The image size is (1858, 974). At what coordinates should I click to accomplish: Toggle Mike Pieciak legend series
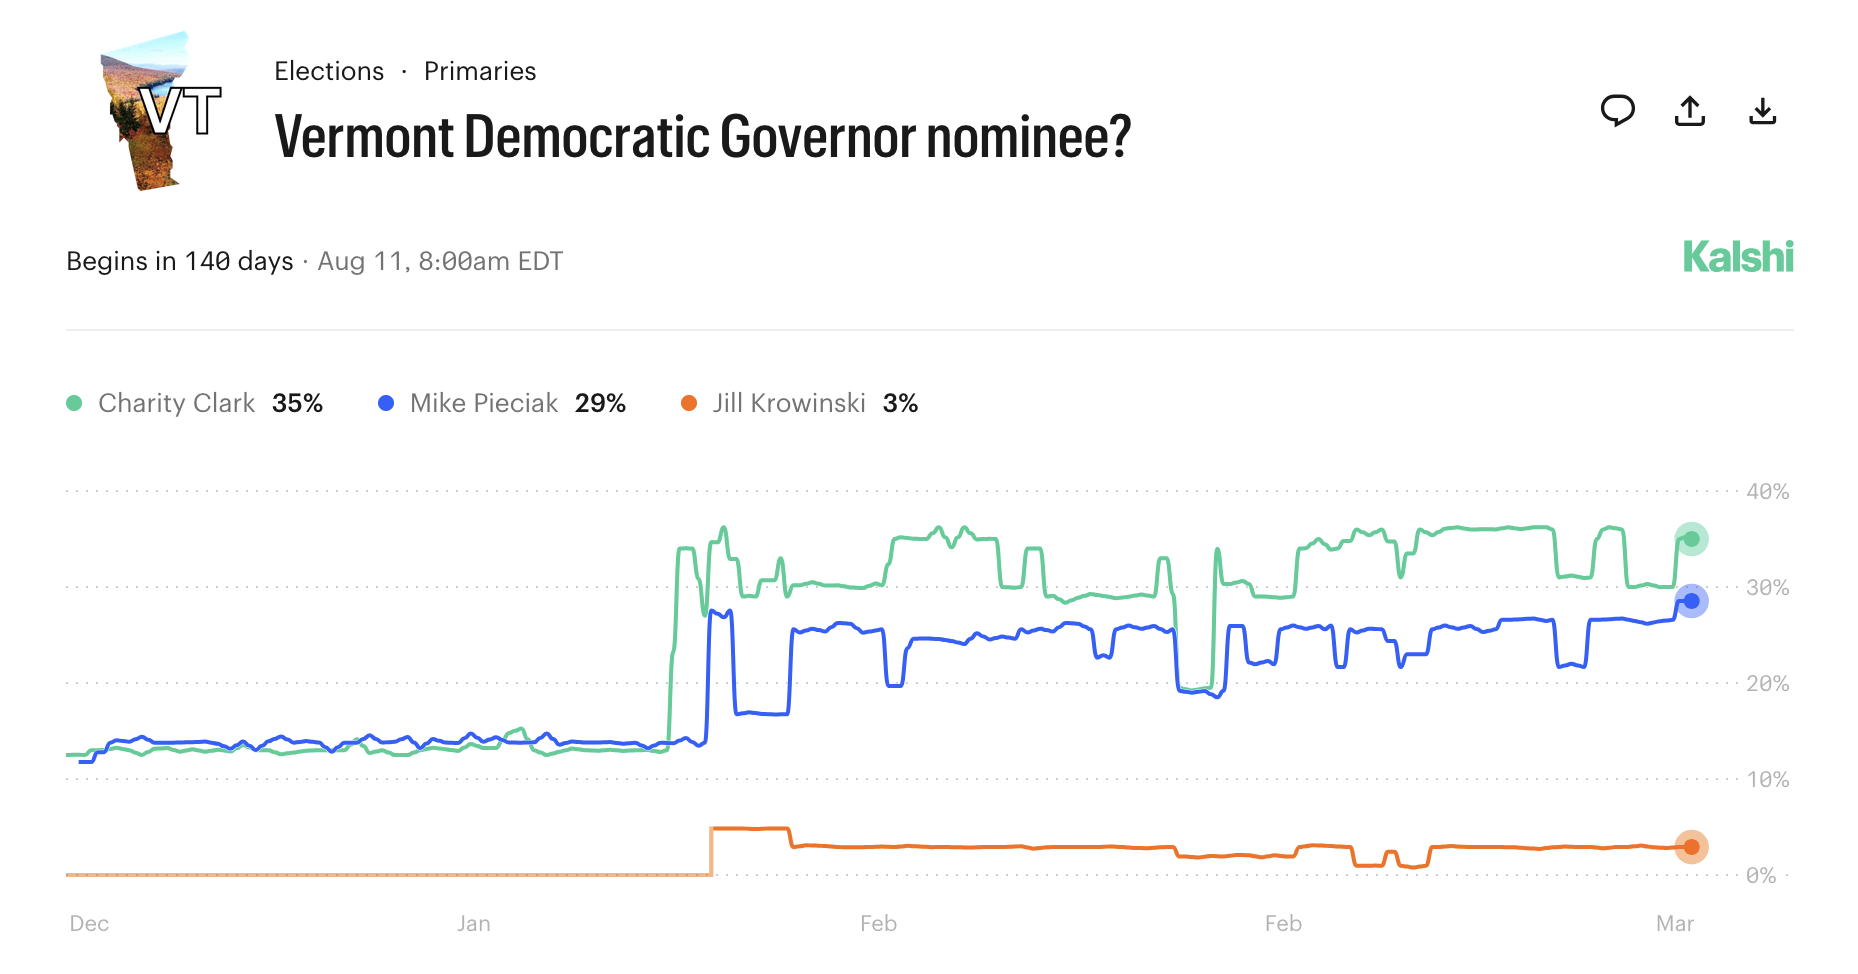tap(484, 403)
